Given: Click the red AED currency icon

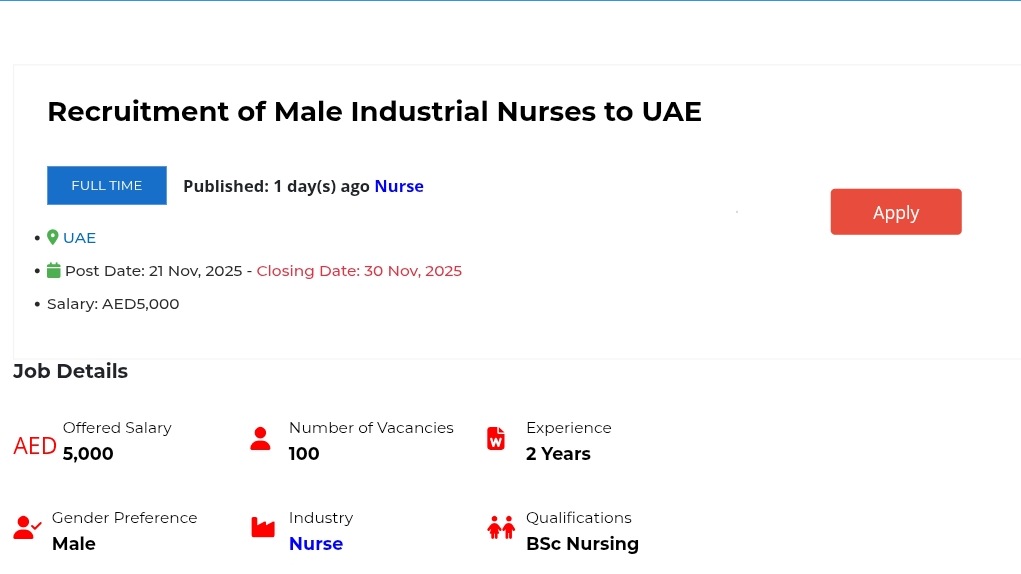Looking at the screenshot, I should tap(35, 446).
